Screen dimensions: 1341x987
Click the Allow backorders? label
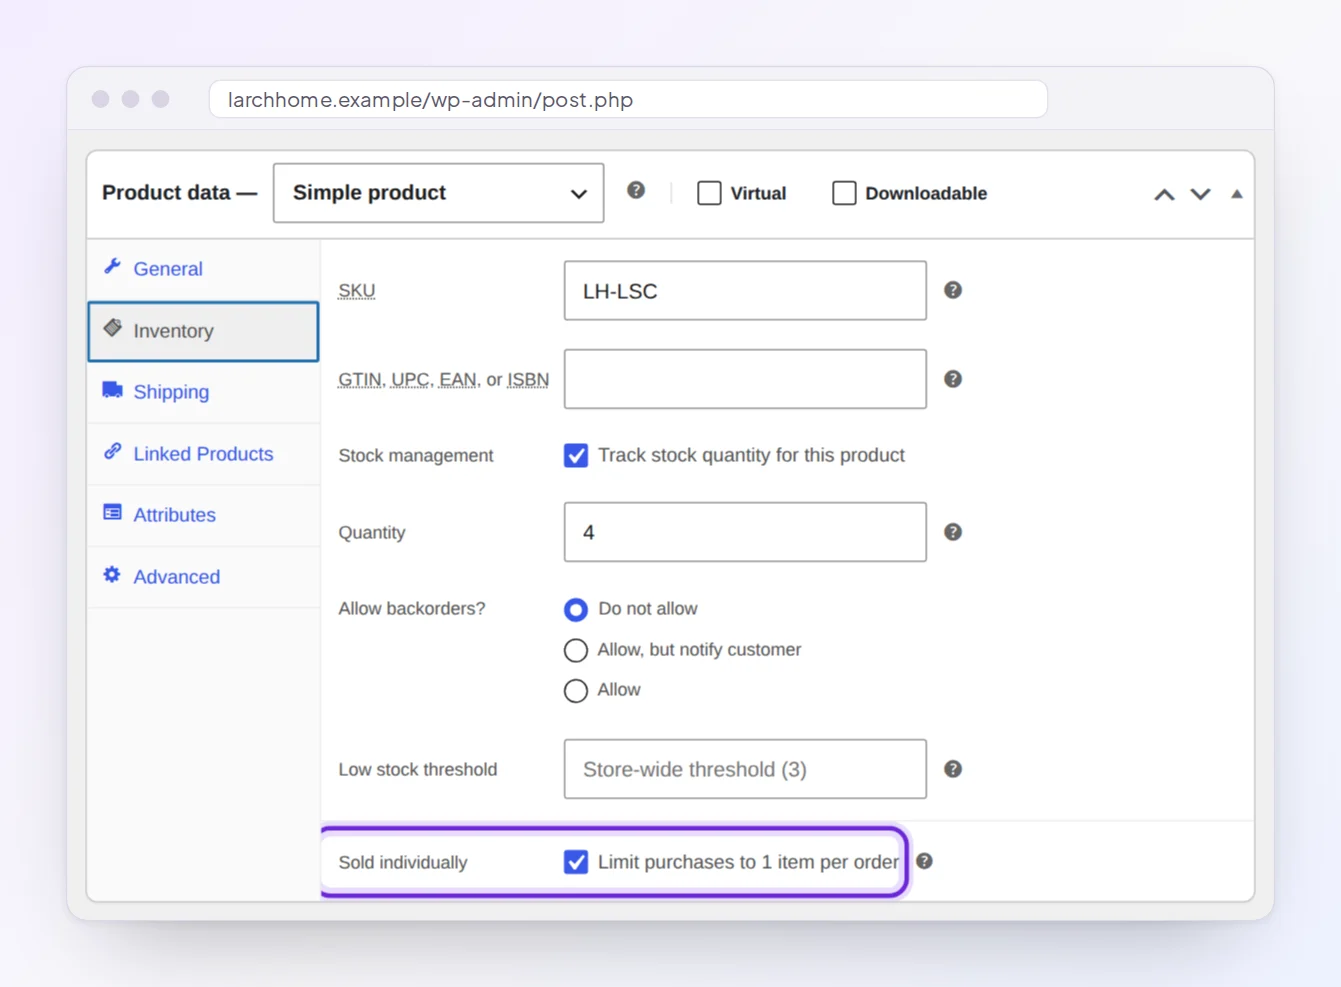pos(412,608)
